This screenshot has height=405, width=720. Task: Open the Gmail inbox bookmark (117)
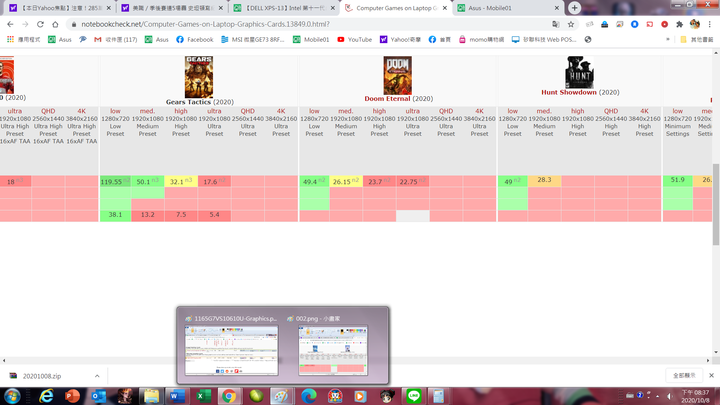pyautogui.click(x=116, y=39)
